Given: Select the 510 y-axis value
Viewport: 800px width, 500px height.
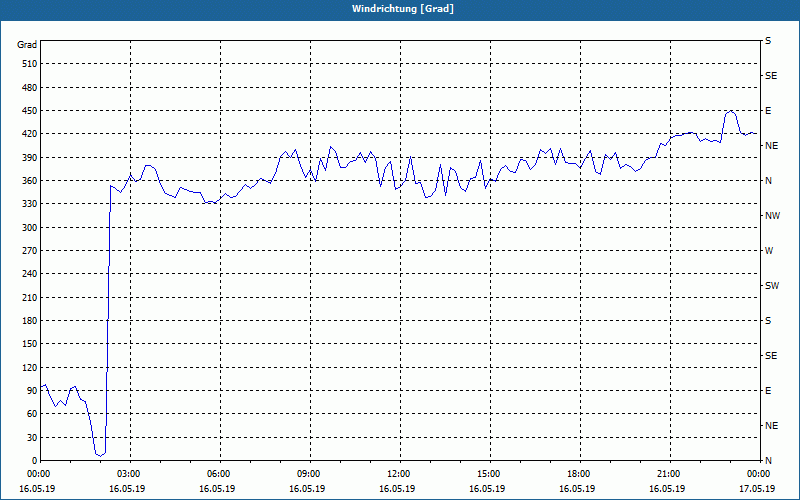Looking at the screenshot, I should (x=30, y=64).
